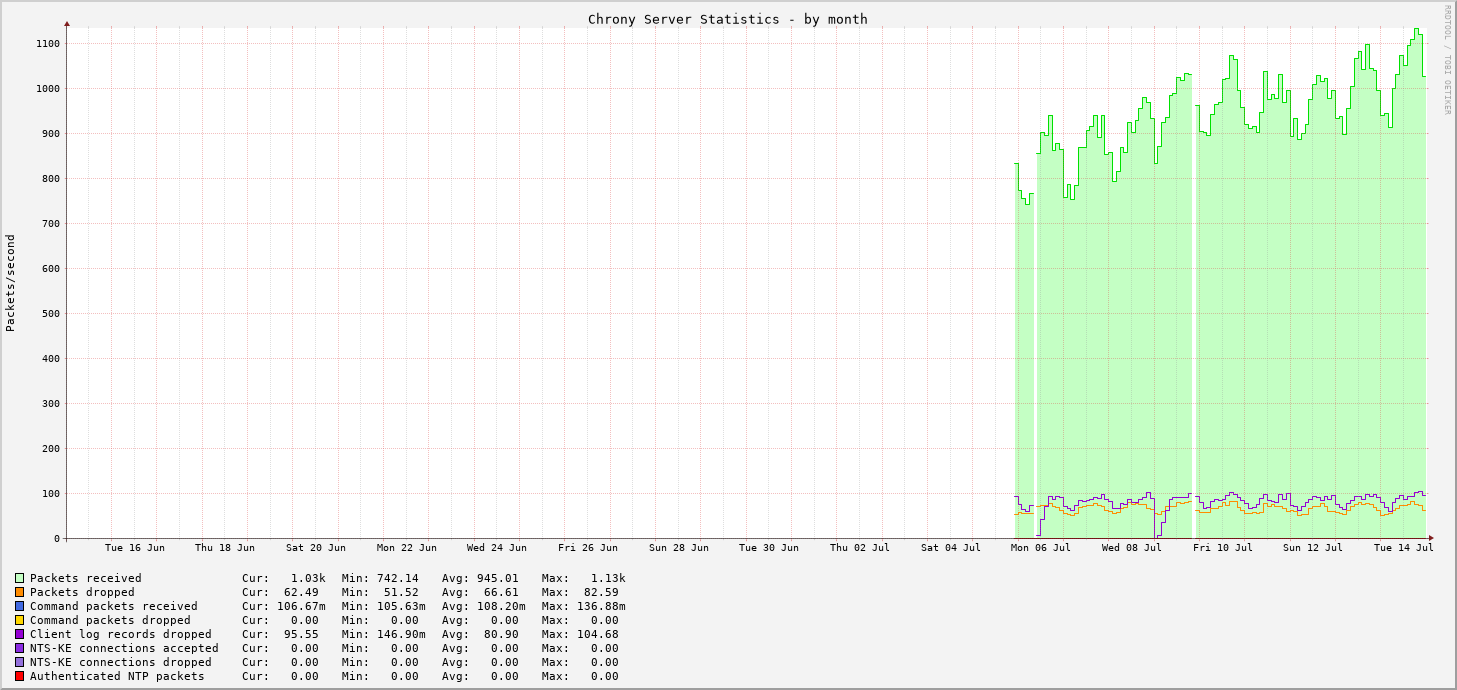Viewport: 1457px width, 690px height.
Task: Click the Packets/second axis label
Action: tap(10, 283)
